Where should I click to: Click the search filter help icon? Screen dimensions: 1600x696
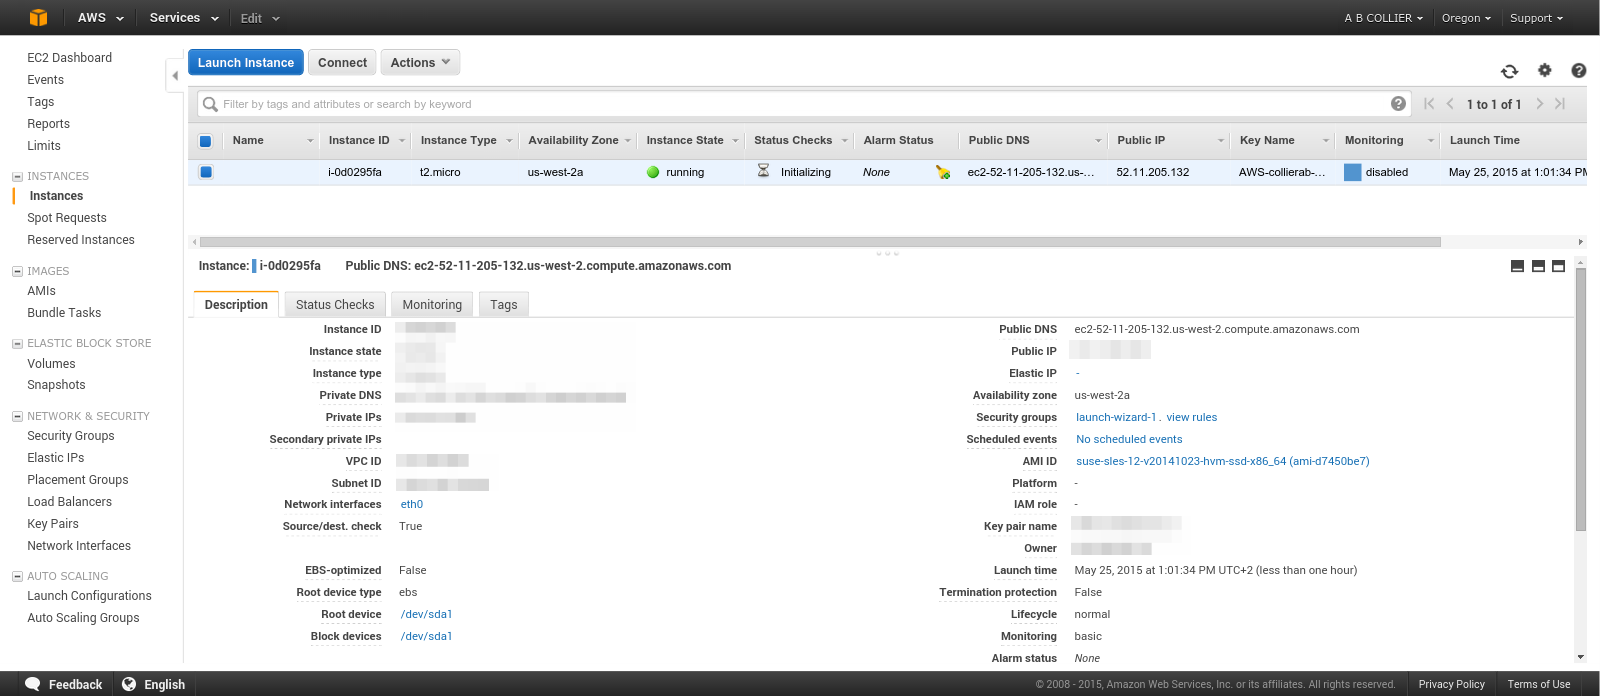tap(1398, 104)
